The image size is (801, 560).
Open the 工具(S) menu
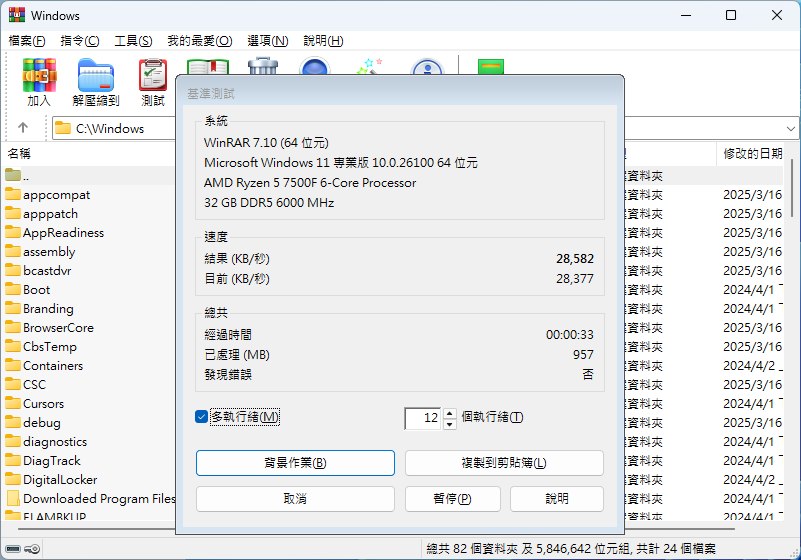[x=133, y=41]
